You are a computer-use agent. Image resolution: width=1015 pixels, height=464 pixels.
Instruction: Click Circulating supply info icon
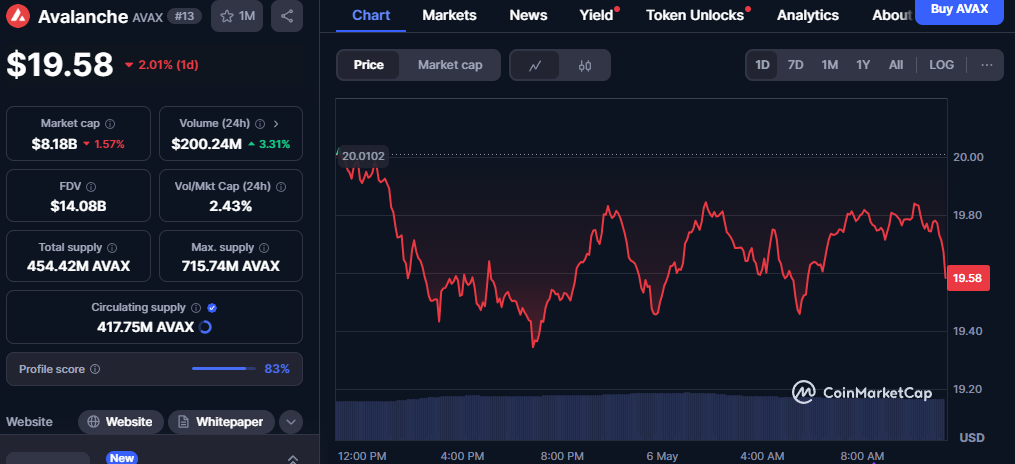coord(196,308)
